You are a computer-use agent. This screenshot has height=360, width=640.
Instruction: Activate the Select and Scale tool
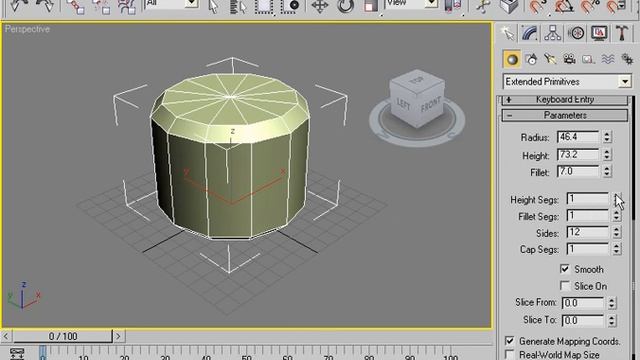(x=371, y=7)
